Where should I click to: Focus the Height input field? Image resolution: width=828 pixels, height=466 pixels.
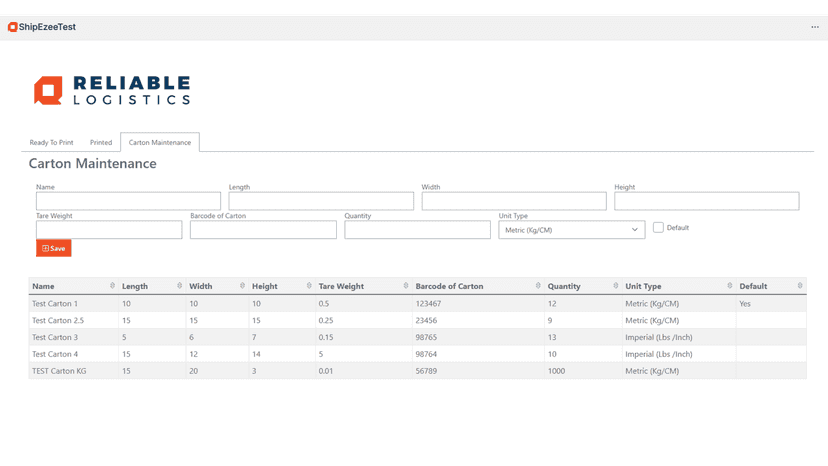707,201
